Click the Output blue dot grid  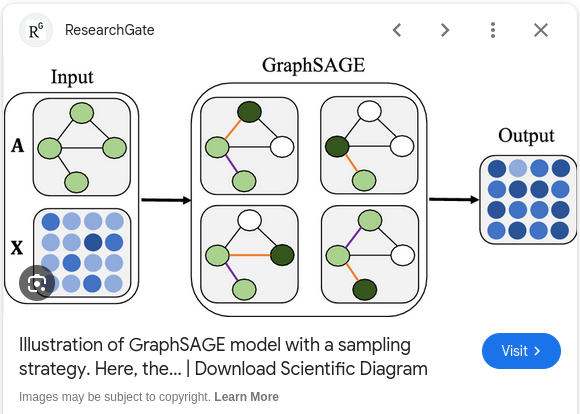528,200
